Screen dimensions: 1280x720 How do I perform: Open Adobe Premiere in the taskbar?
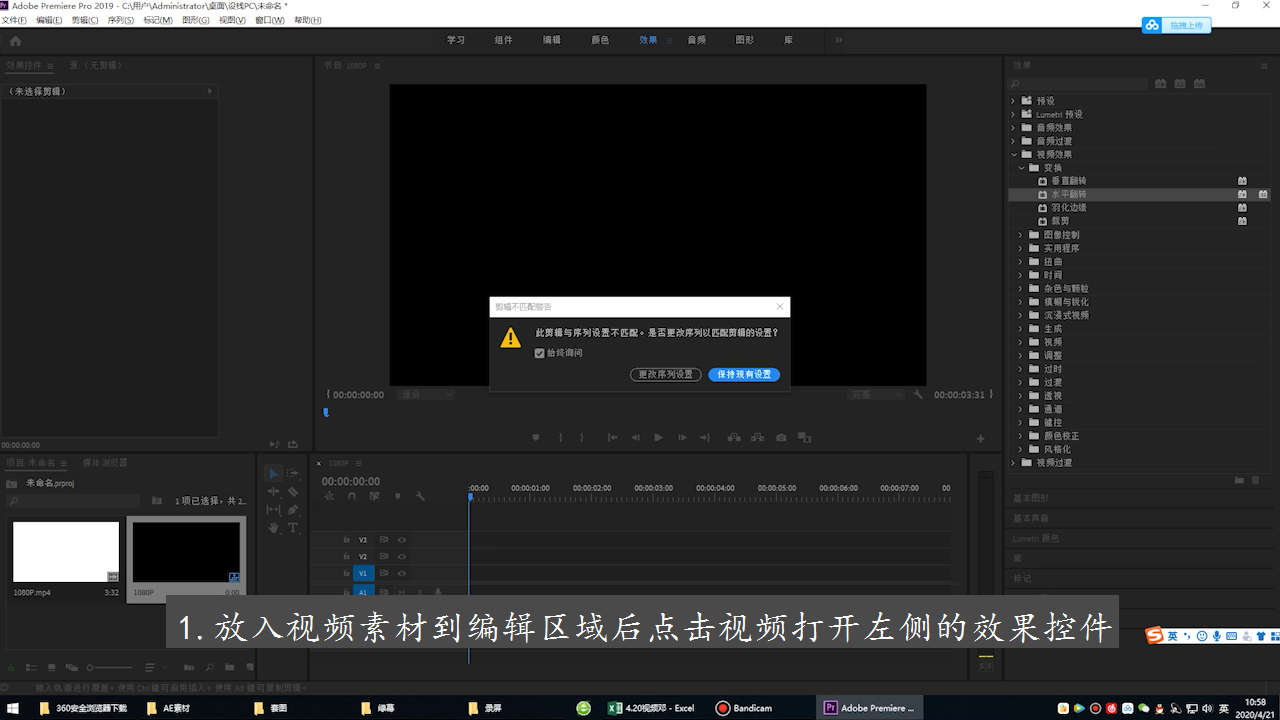point(868,708)
